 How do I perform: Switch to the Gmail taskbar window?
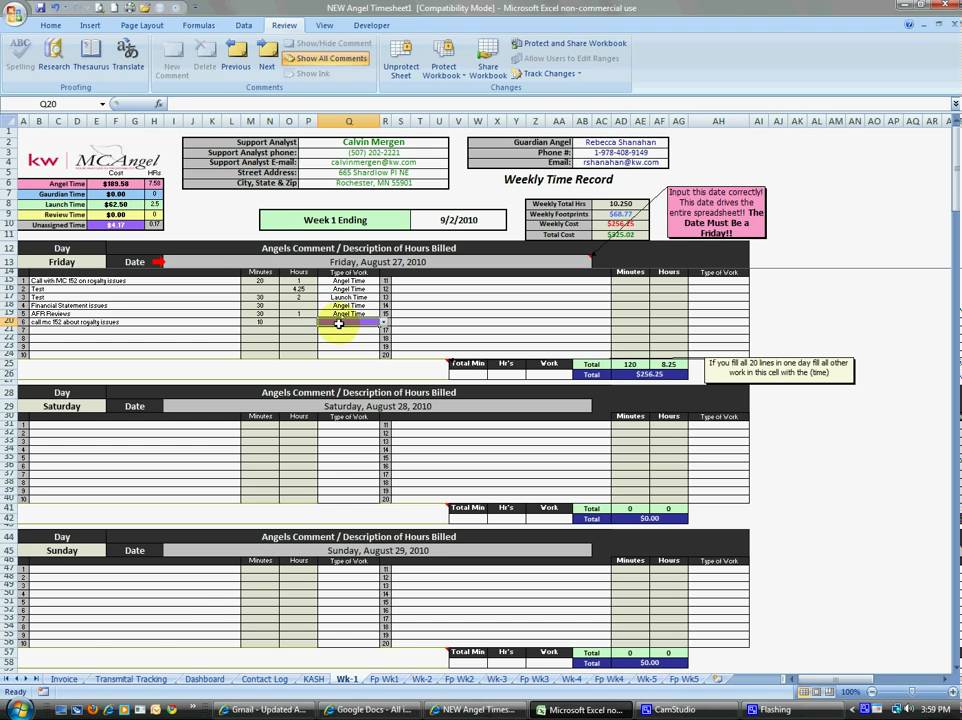click(264, 710)
